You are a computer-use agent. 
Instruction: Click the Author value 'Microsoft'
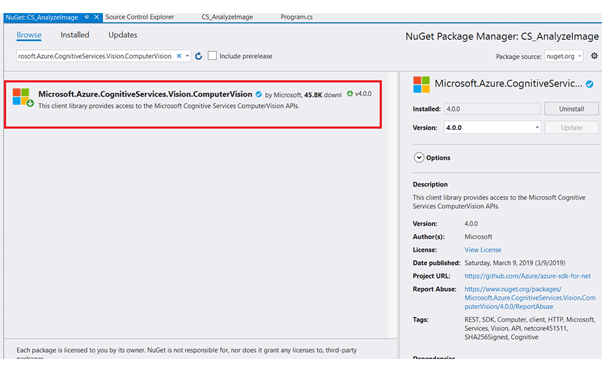point(478,237)
